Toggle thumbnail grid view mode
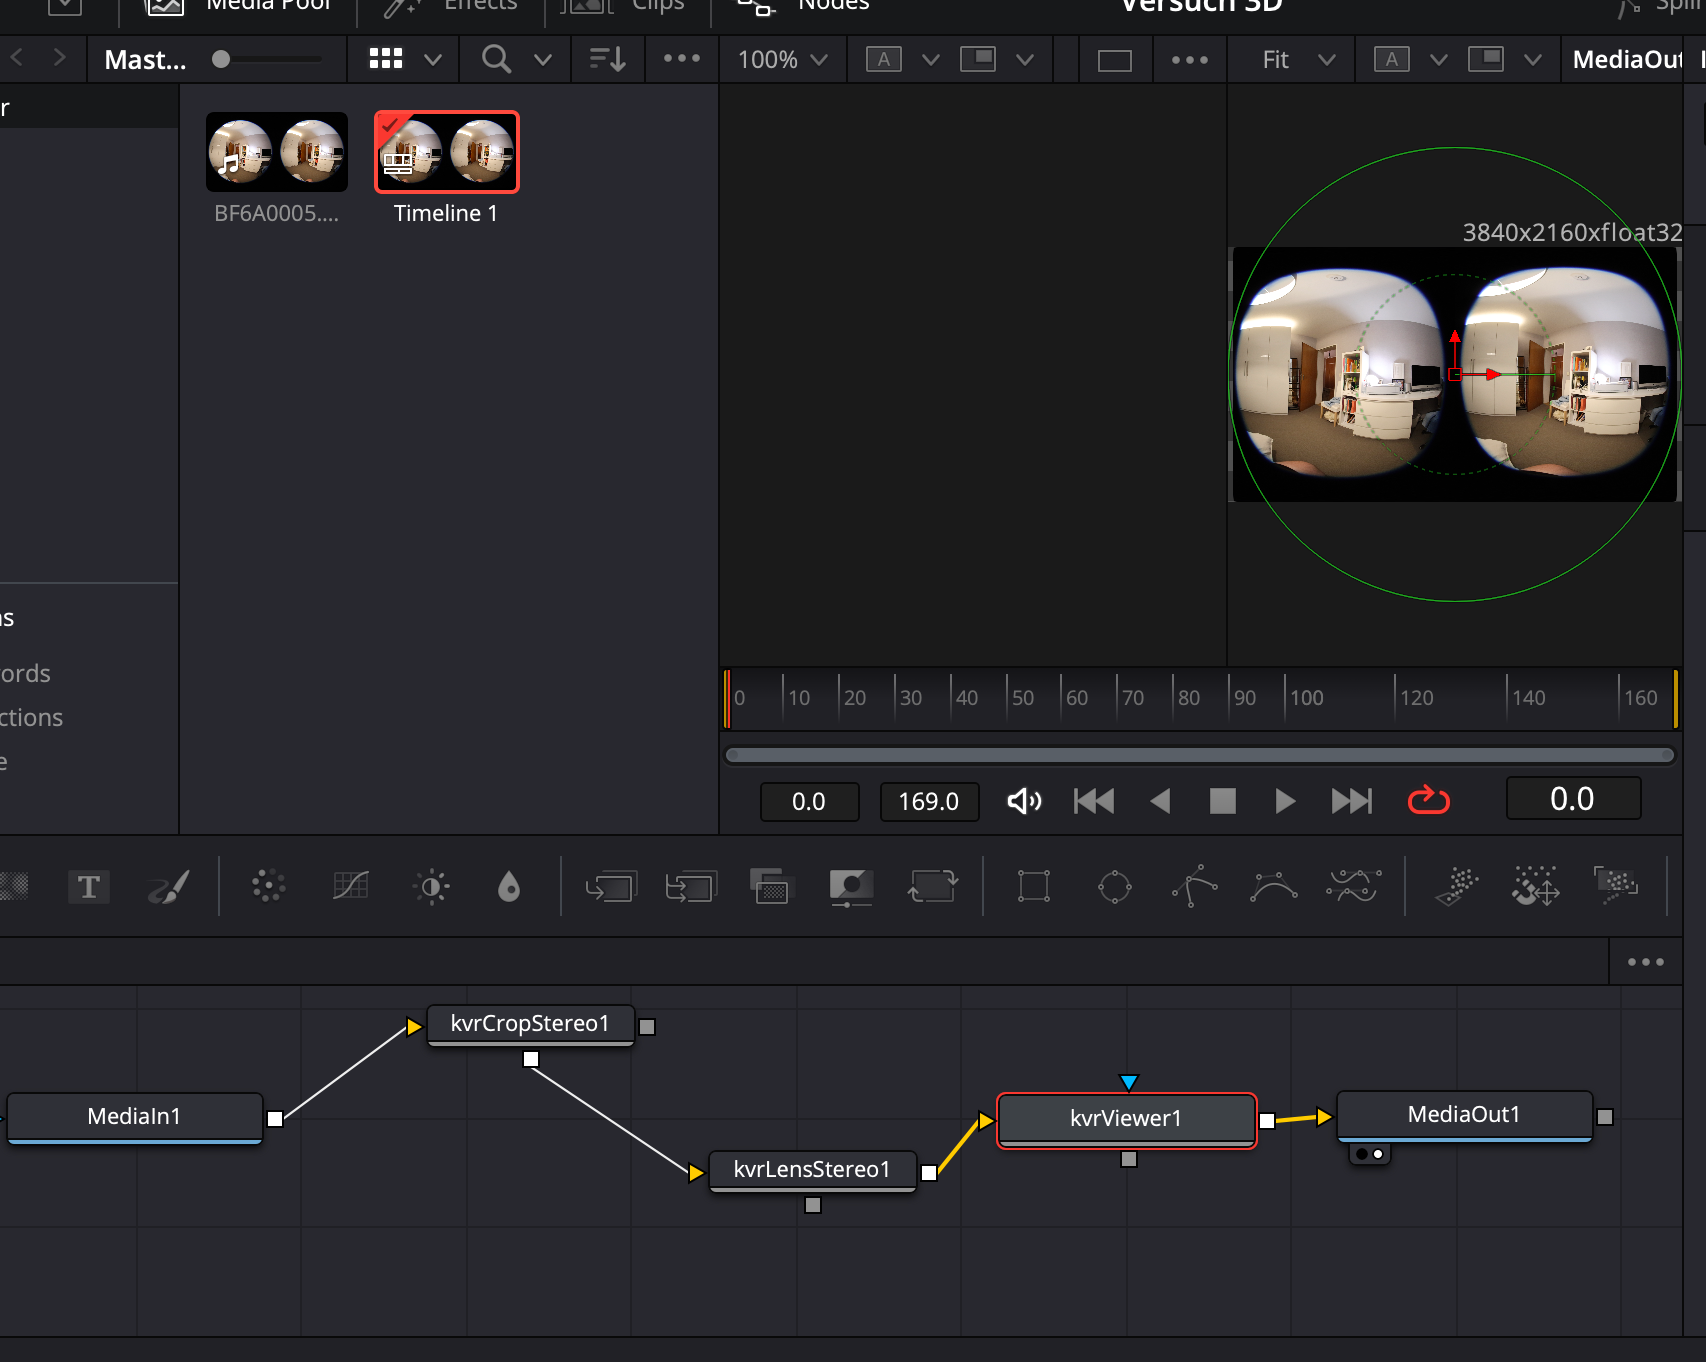1706x1362 pixels. coord(386,59)
